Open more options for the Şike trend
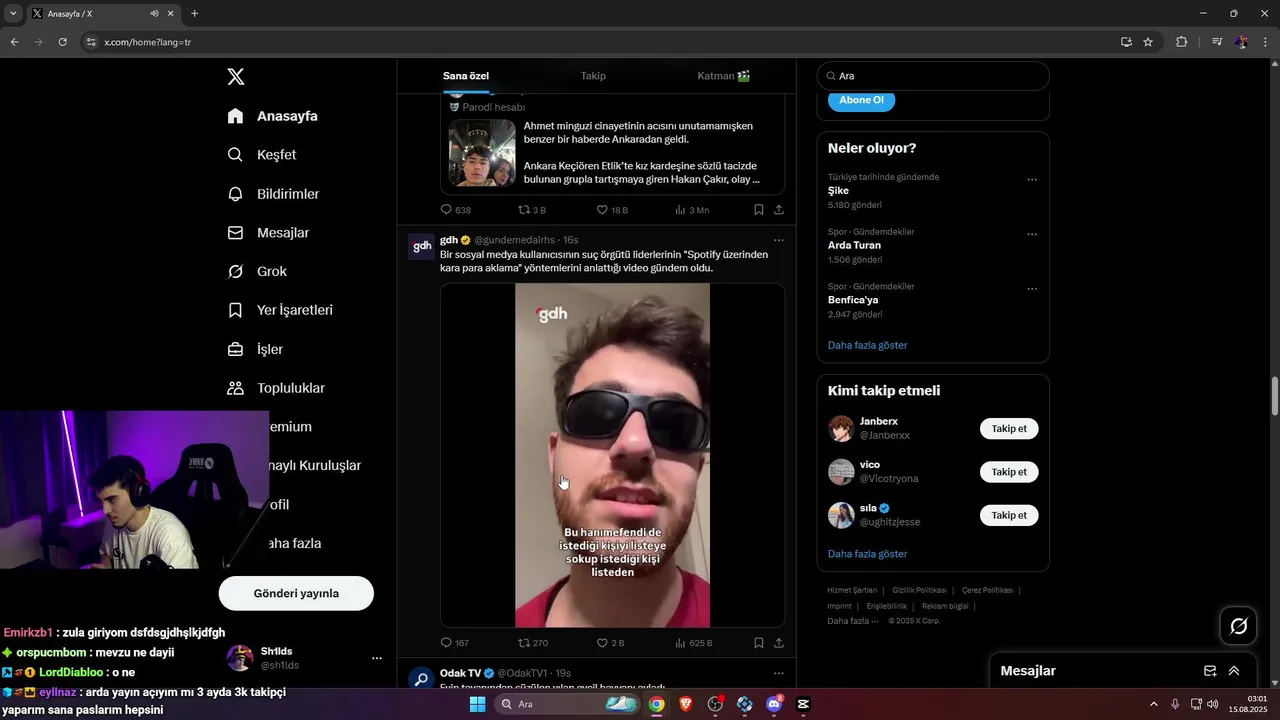Image resolution: width=1280 pixels, height=720 pixels. (x=1032, y=180)
